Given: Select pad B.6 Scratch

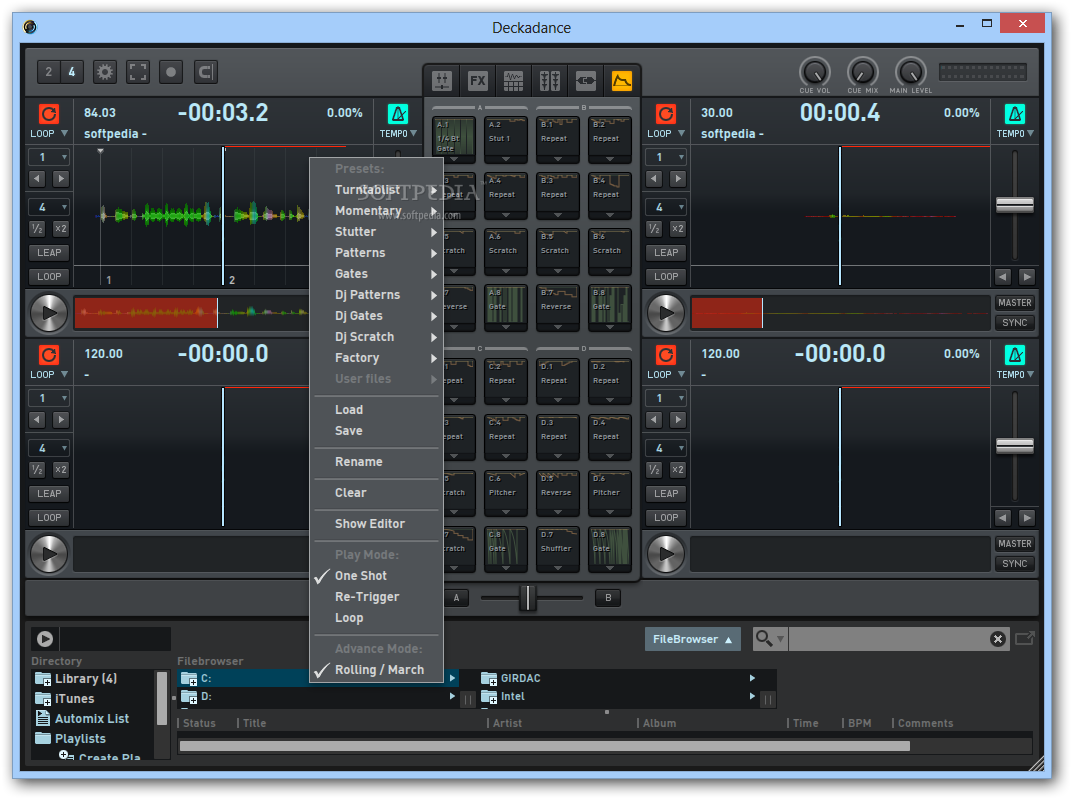Looking at the screenshot, I should 610,251.
